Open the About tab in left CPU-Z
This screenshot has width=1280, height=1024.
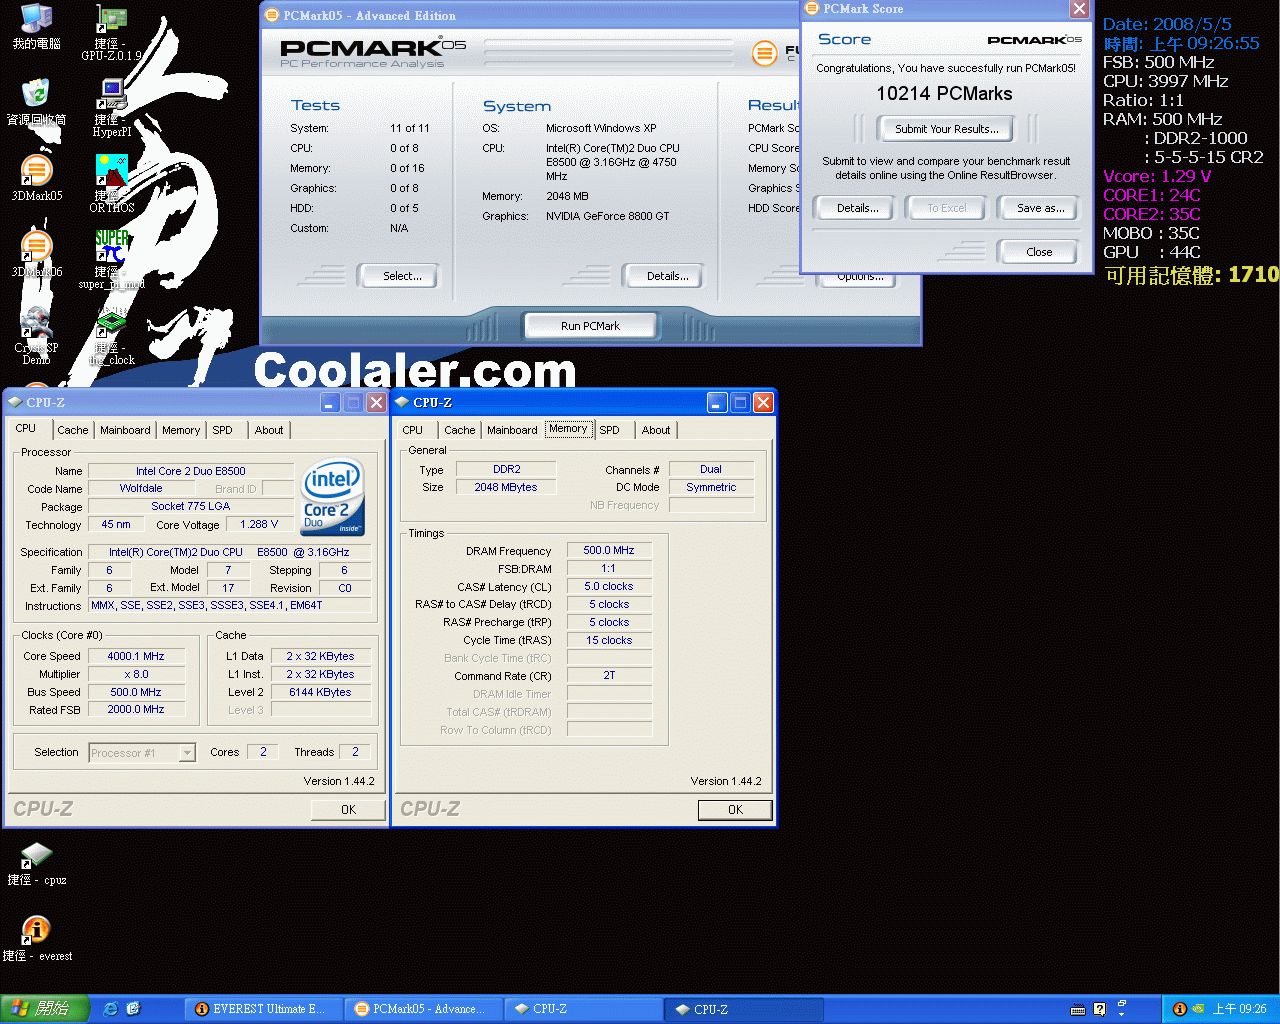coord(269,430)
